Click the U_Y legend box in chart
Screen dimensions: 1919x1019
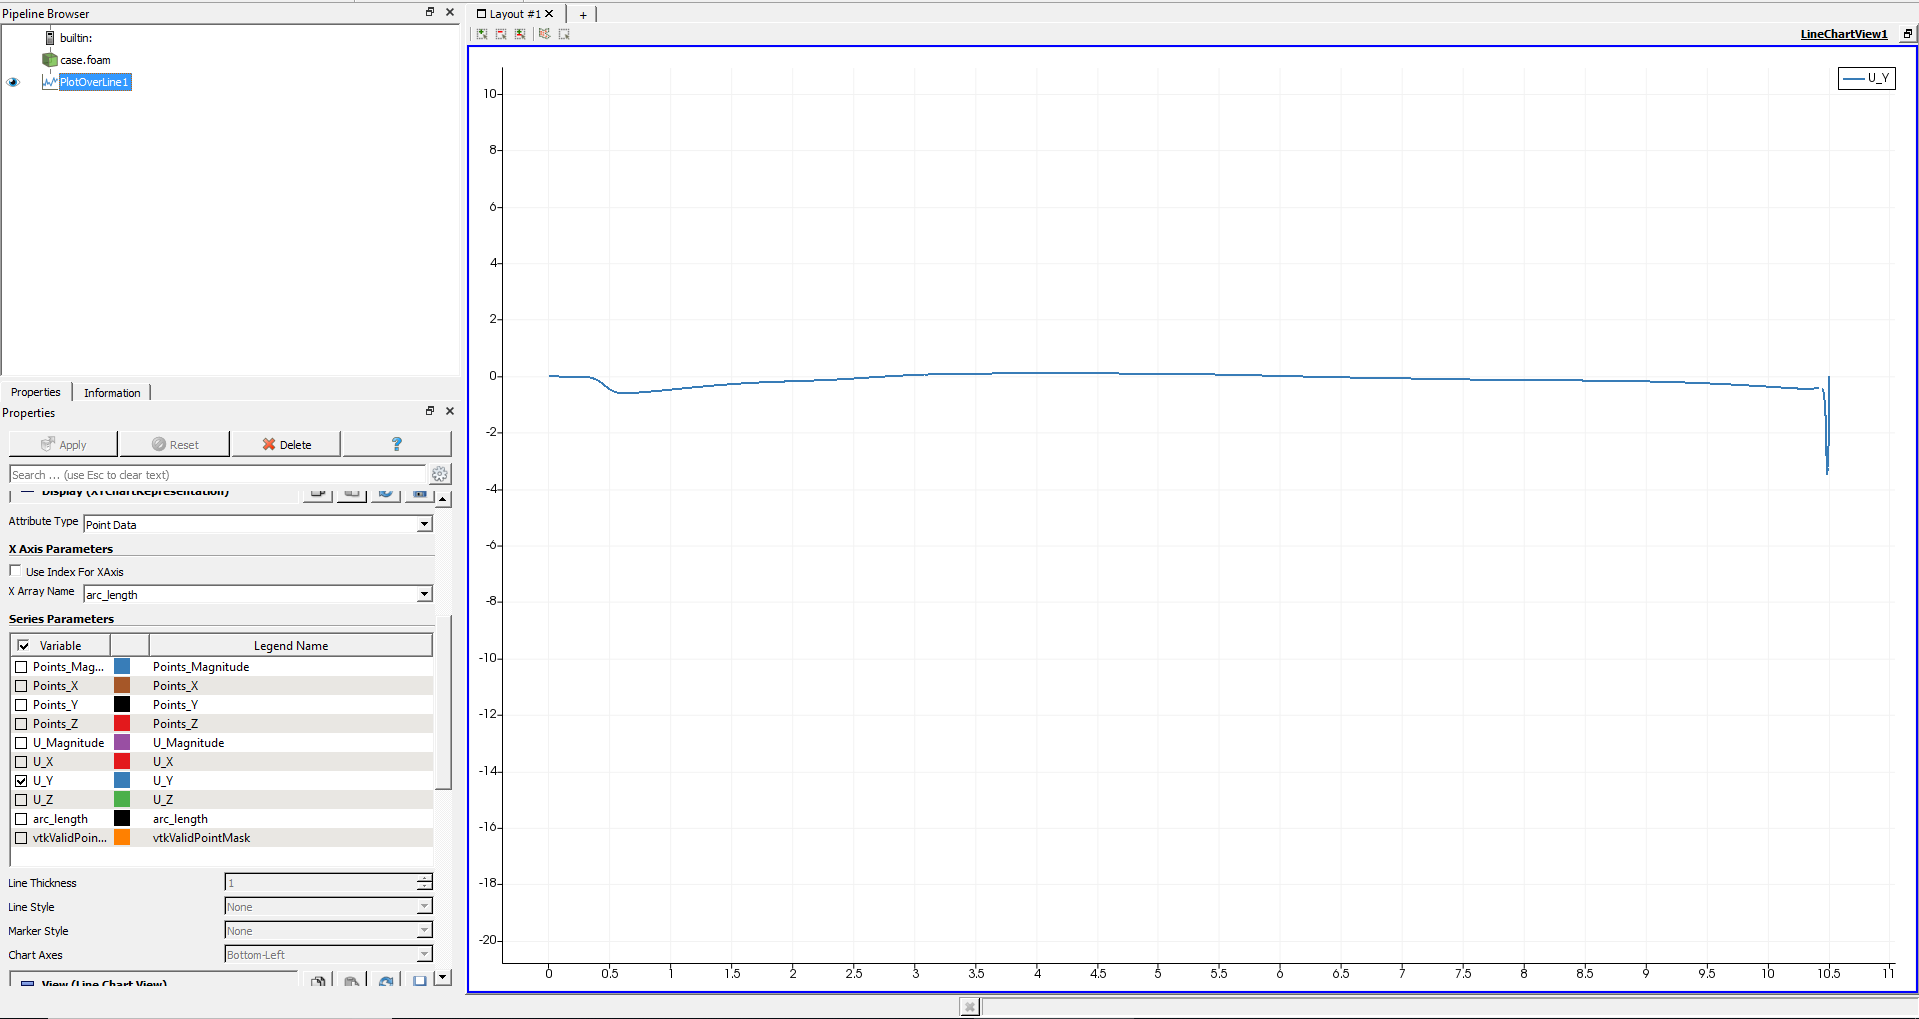pyautogui.click(x=1866, y=78)
